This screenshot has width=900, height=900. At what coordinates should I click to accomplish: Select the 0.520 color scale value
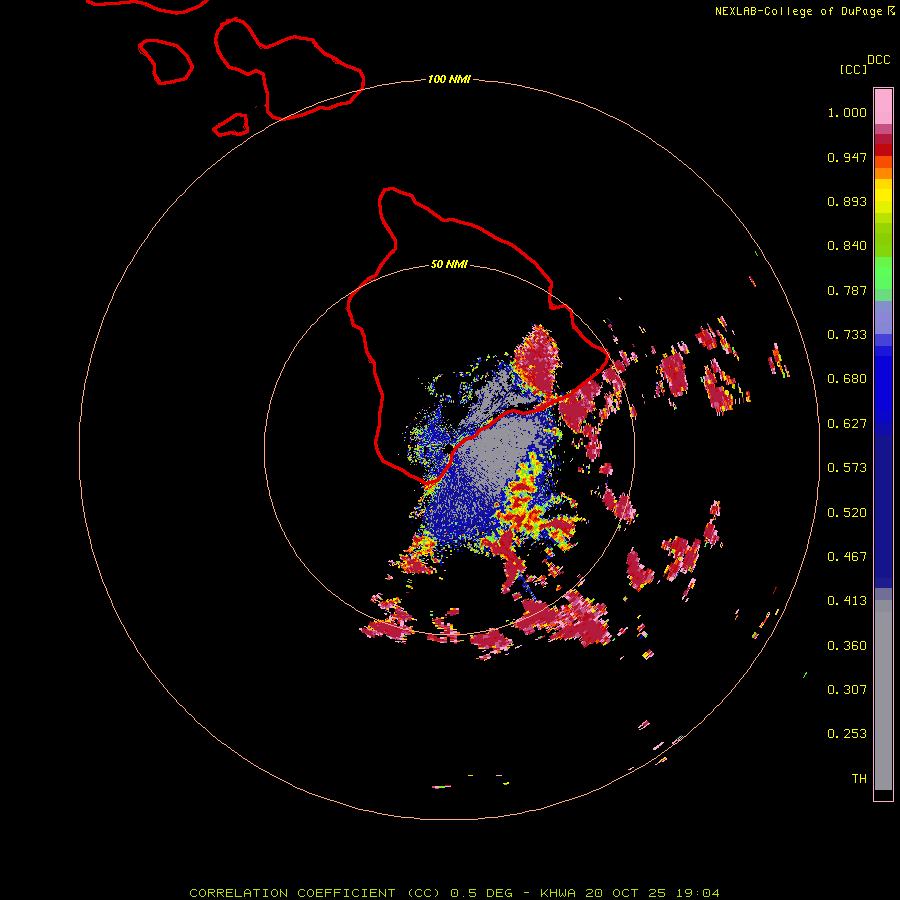click(847, 513)
